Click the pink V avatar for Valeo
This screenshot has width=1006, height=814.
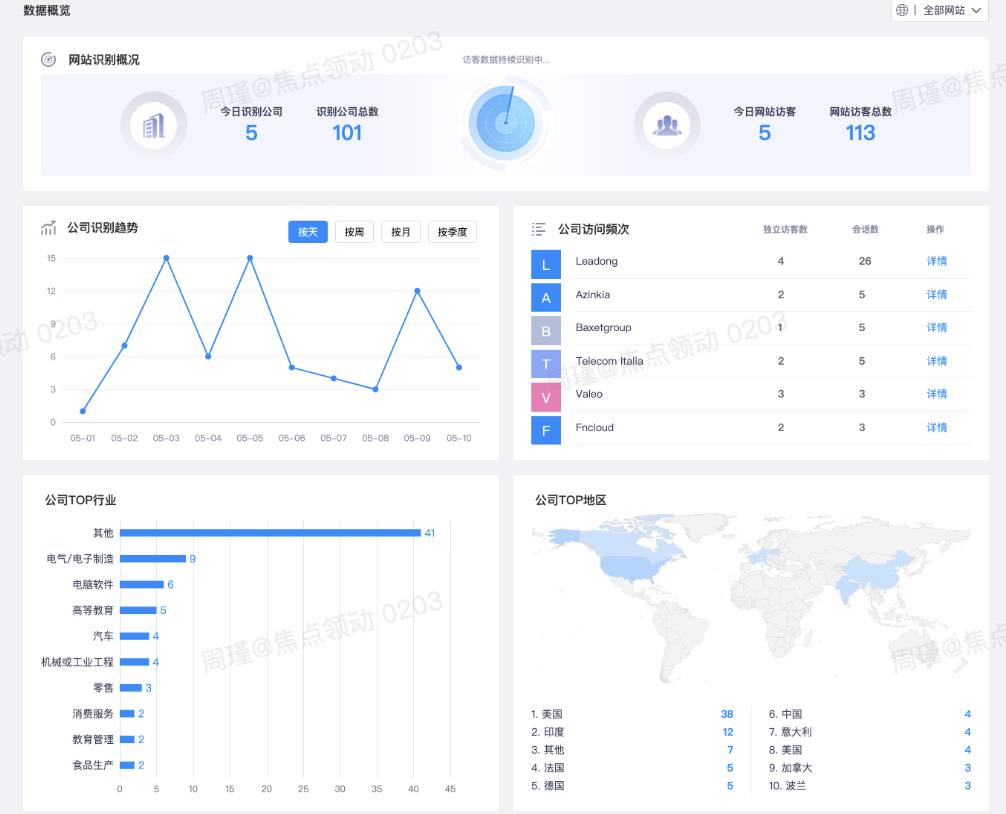tap(546, 397)
